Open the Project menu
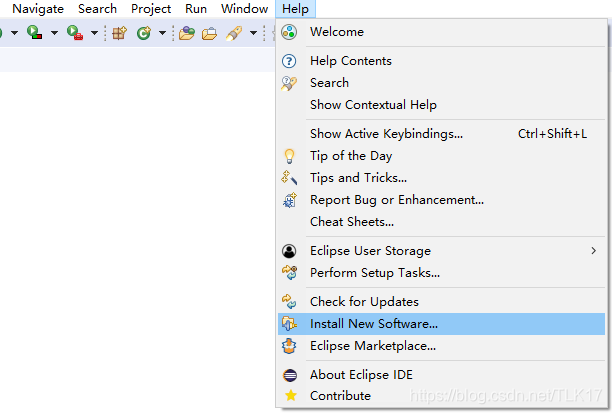Viewport: 612px width, 414px height. pyautogui.click(x=151, y=9)
